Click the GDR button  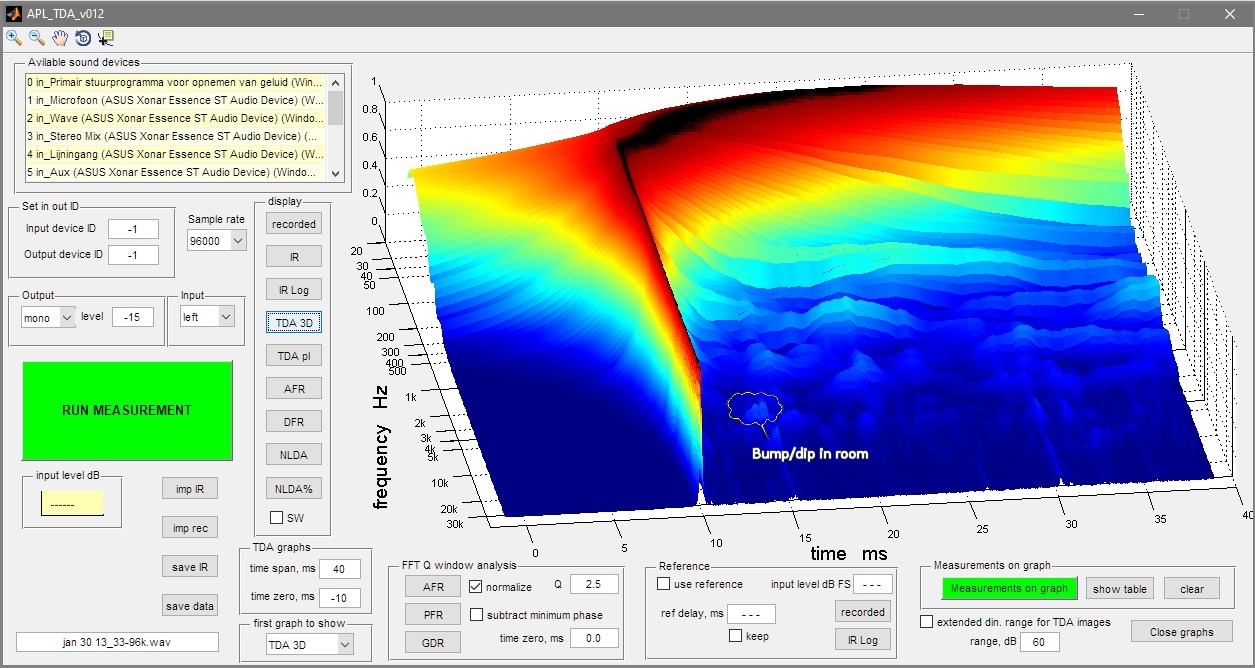[x=433, y=642]
